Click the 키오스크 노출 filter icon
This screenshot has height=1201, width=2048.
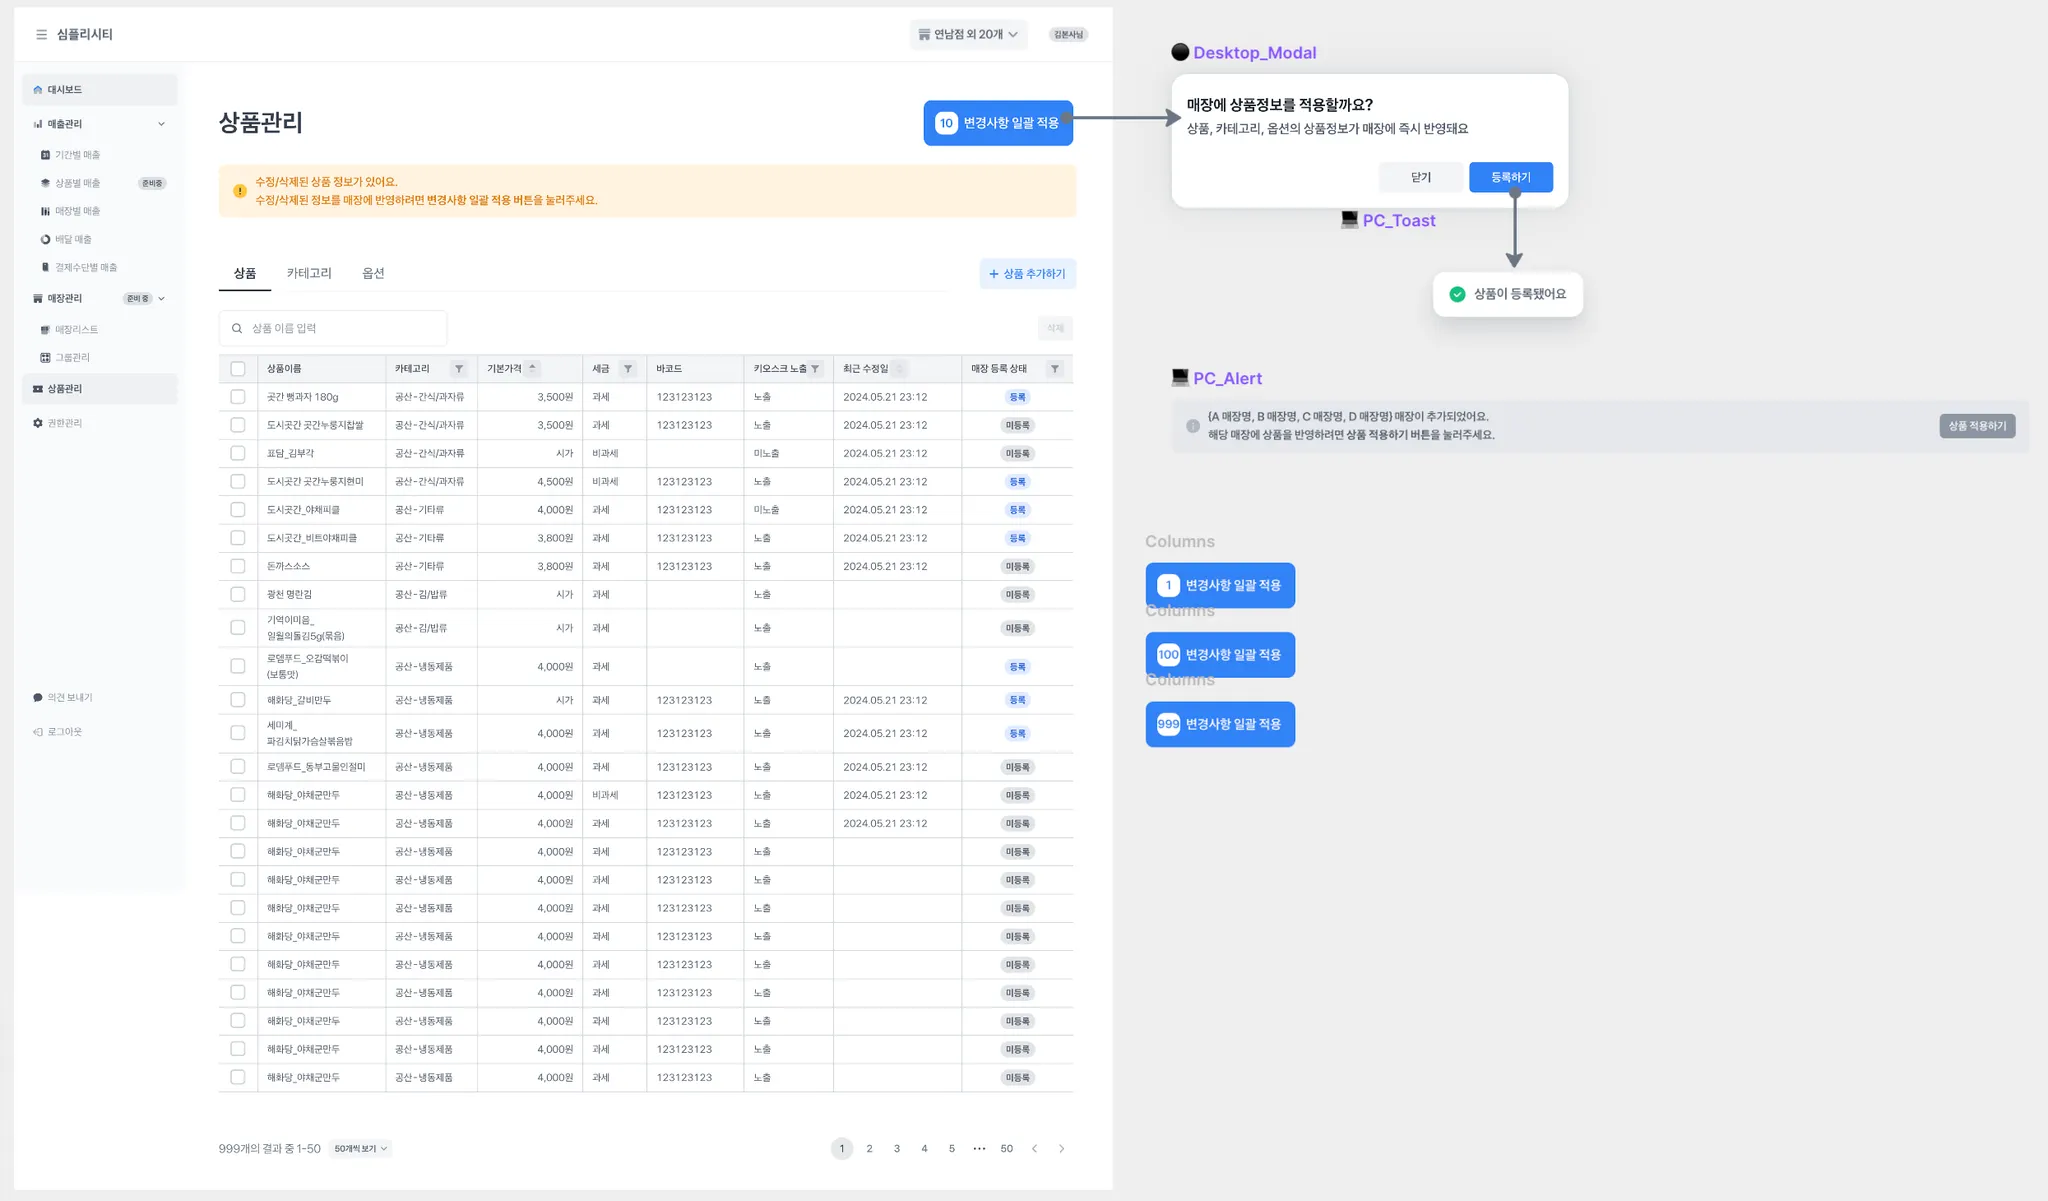[815, 369]
